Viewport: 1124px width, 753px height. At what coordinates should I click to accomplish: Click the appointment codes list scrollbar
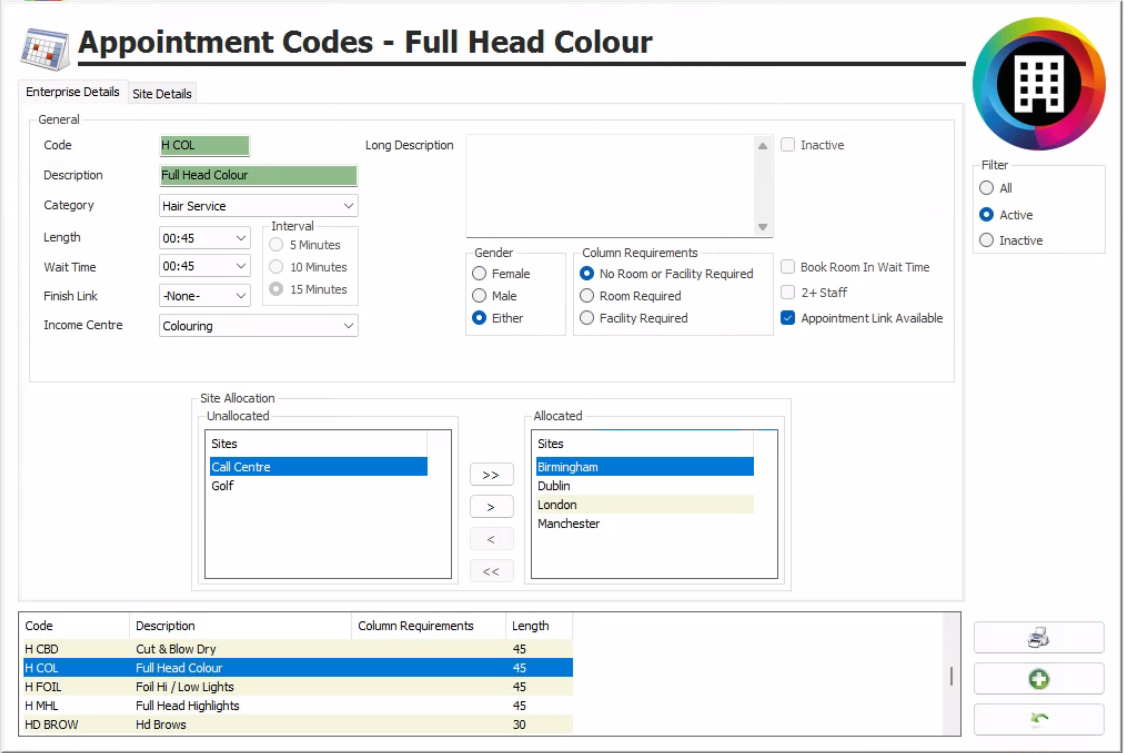951,676
